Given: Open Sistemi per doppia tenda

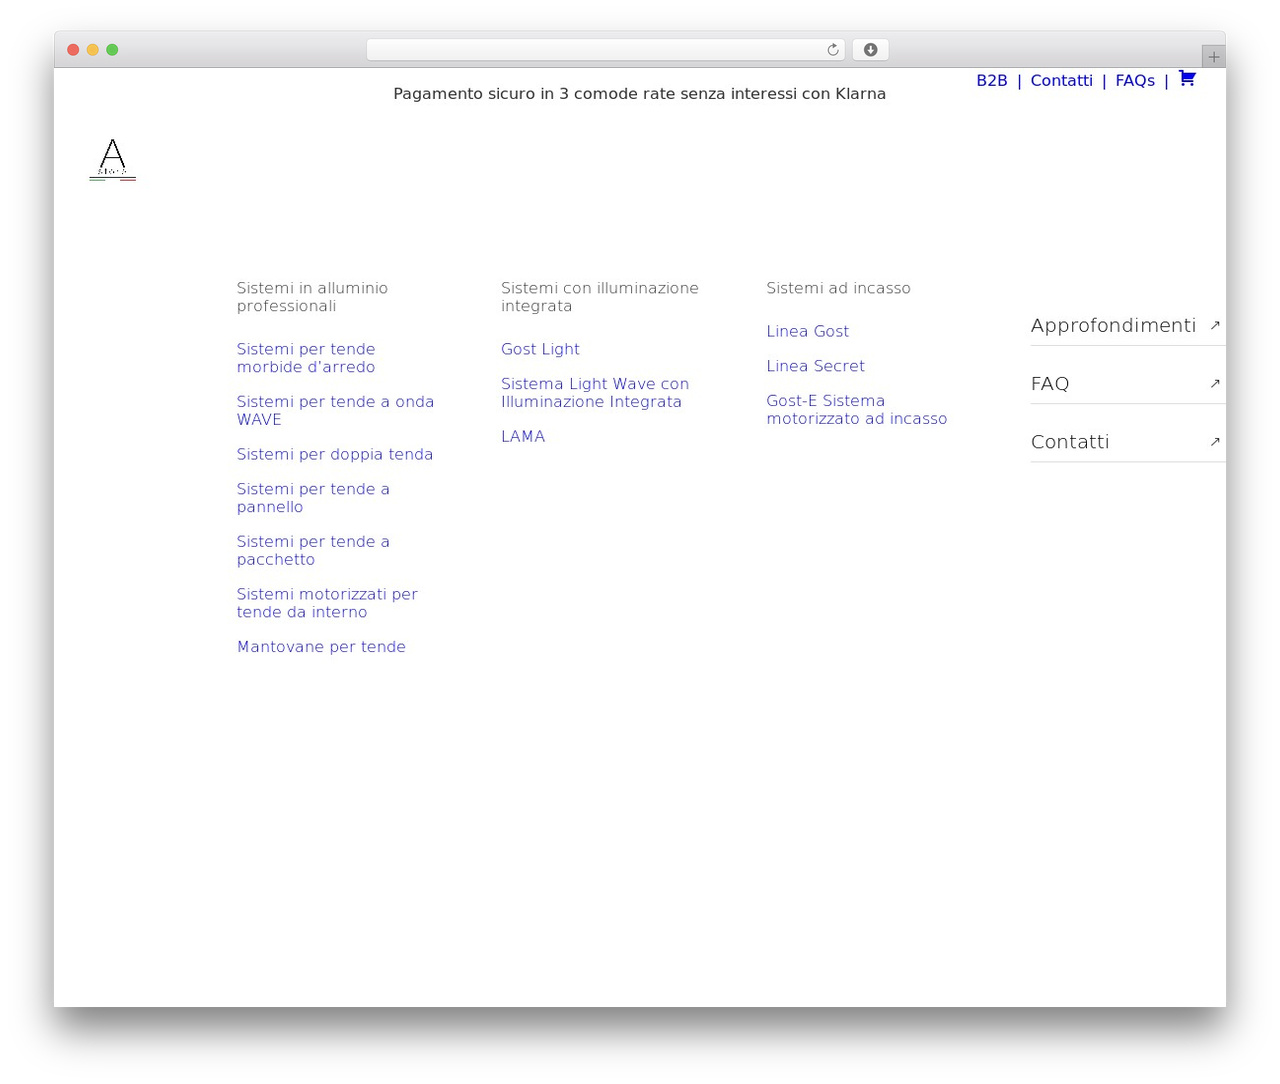Looking at the screenshot, I should click(x=335, y=454).
